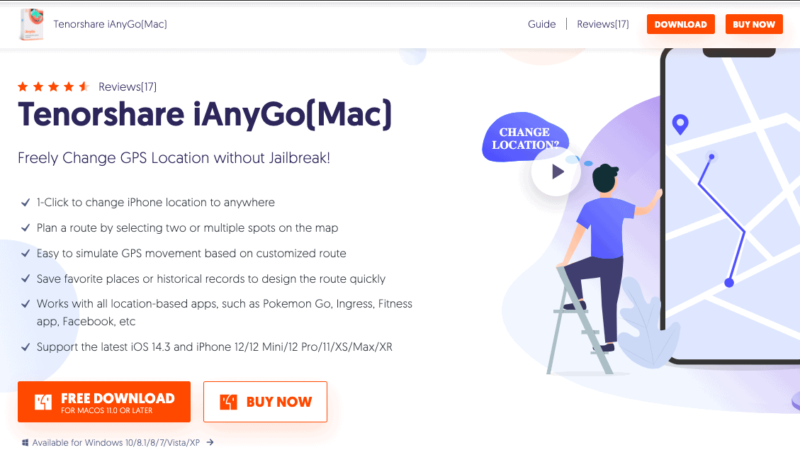This screenshot has width=800, height=450.
Task: Click the route endpoint dot on map
Action: pos(729,283)
